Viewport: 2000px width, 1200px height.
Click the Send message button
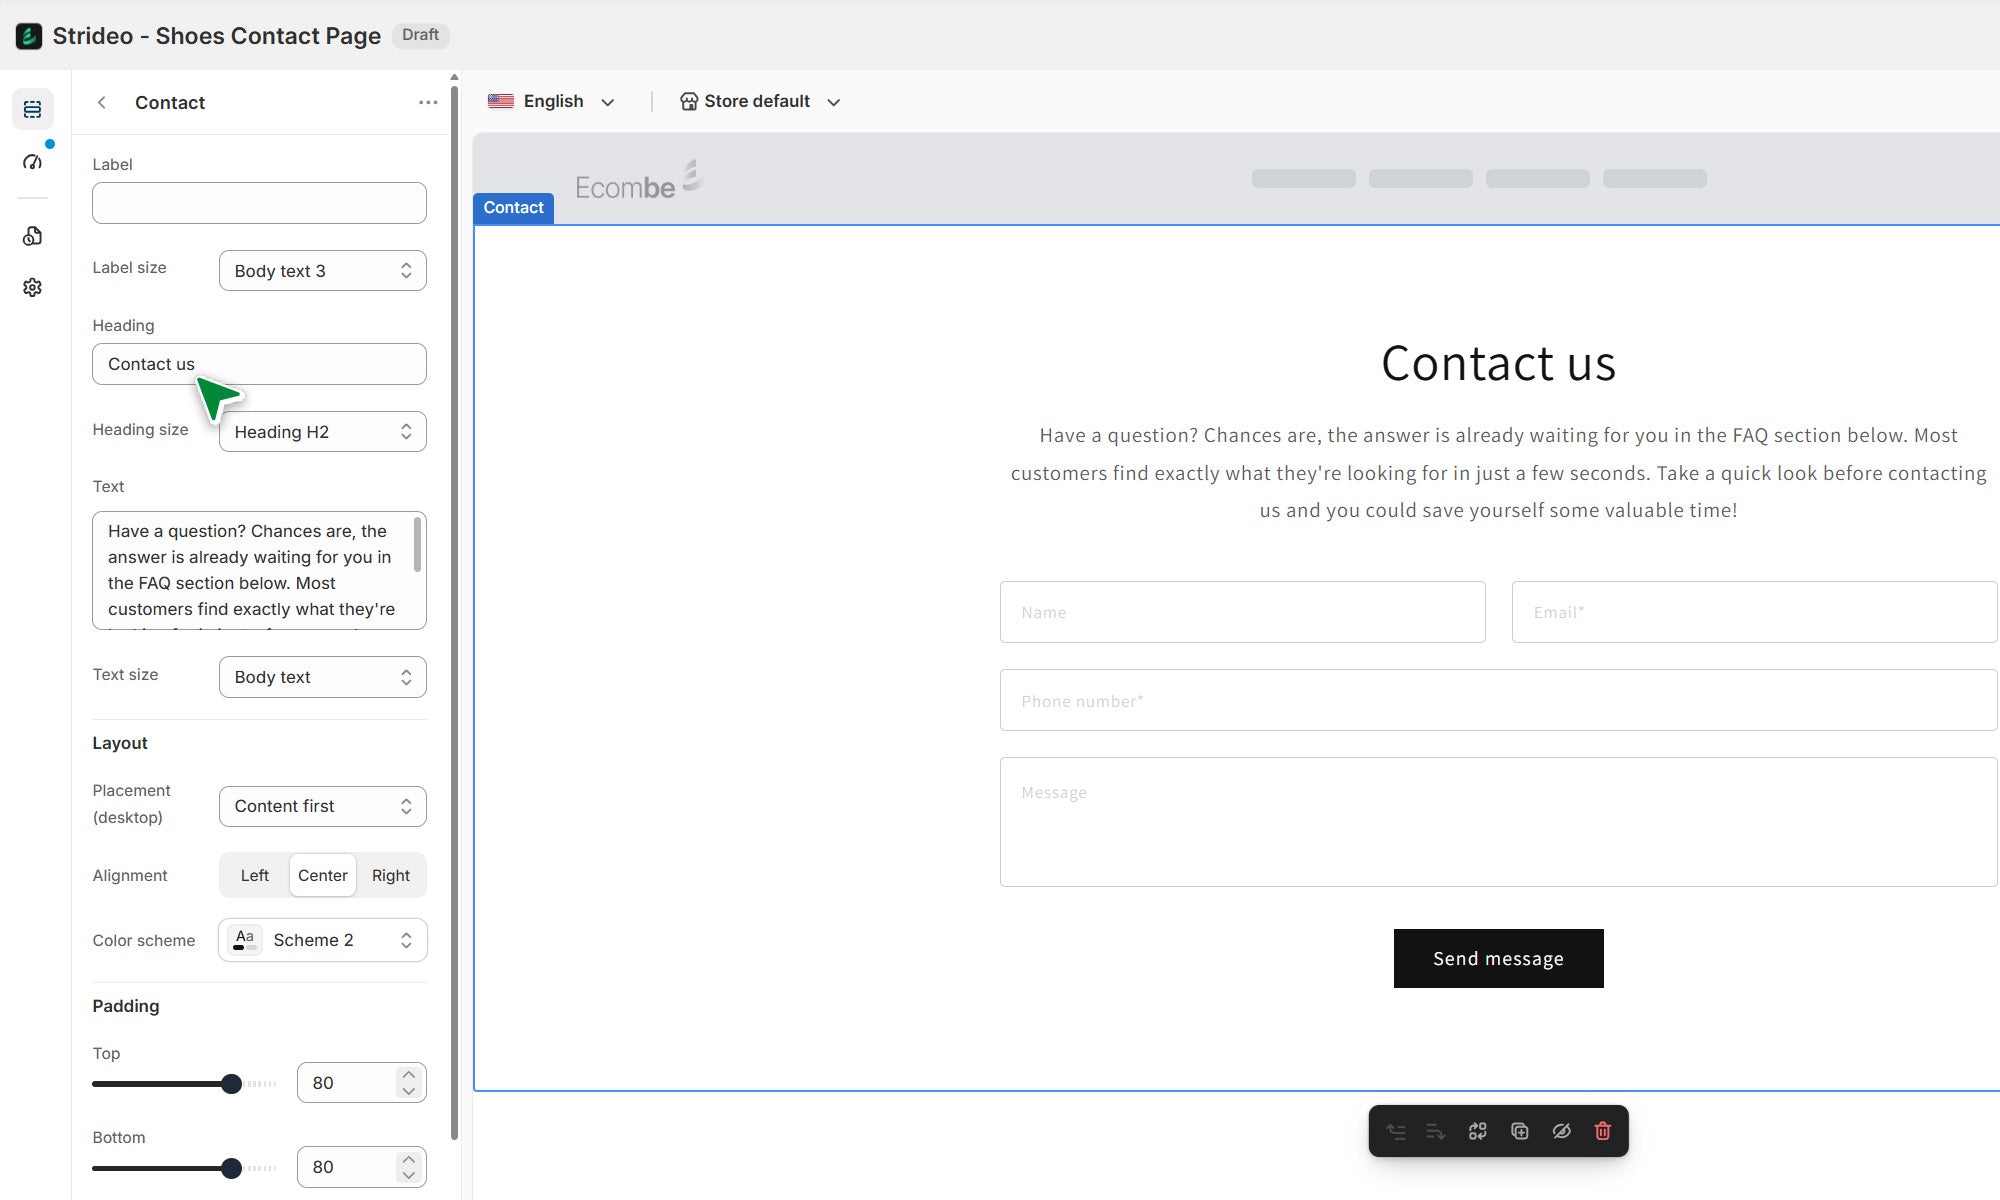pos(1498,958)
